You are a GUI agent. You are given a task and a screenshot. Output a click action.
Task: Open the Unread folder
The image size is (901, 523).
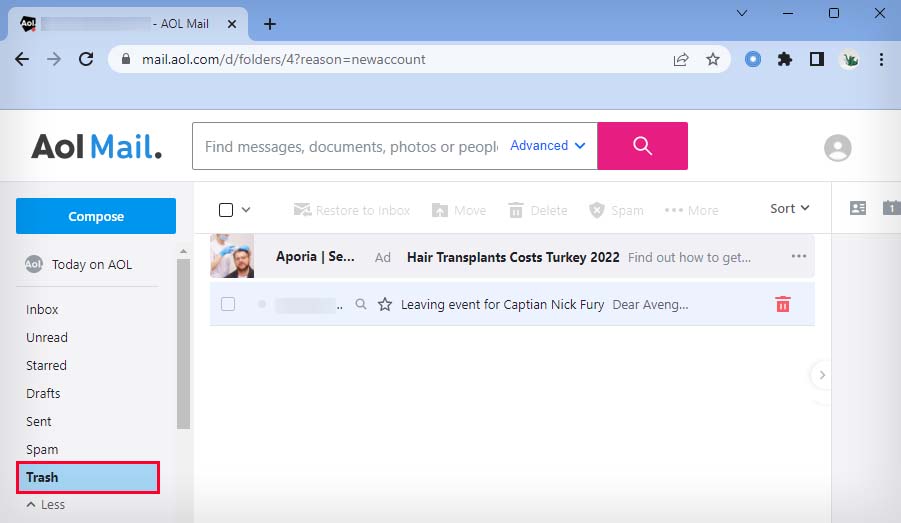point(47,337)
